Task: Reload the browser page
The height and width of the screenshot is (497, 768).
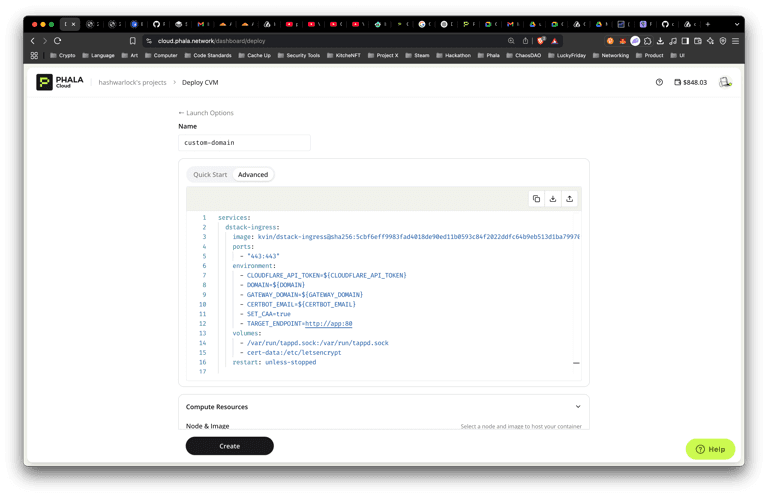Action: [x=58, y=40]
